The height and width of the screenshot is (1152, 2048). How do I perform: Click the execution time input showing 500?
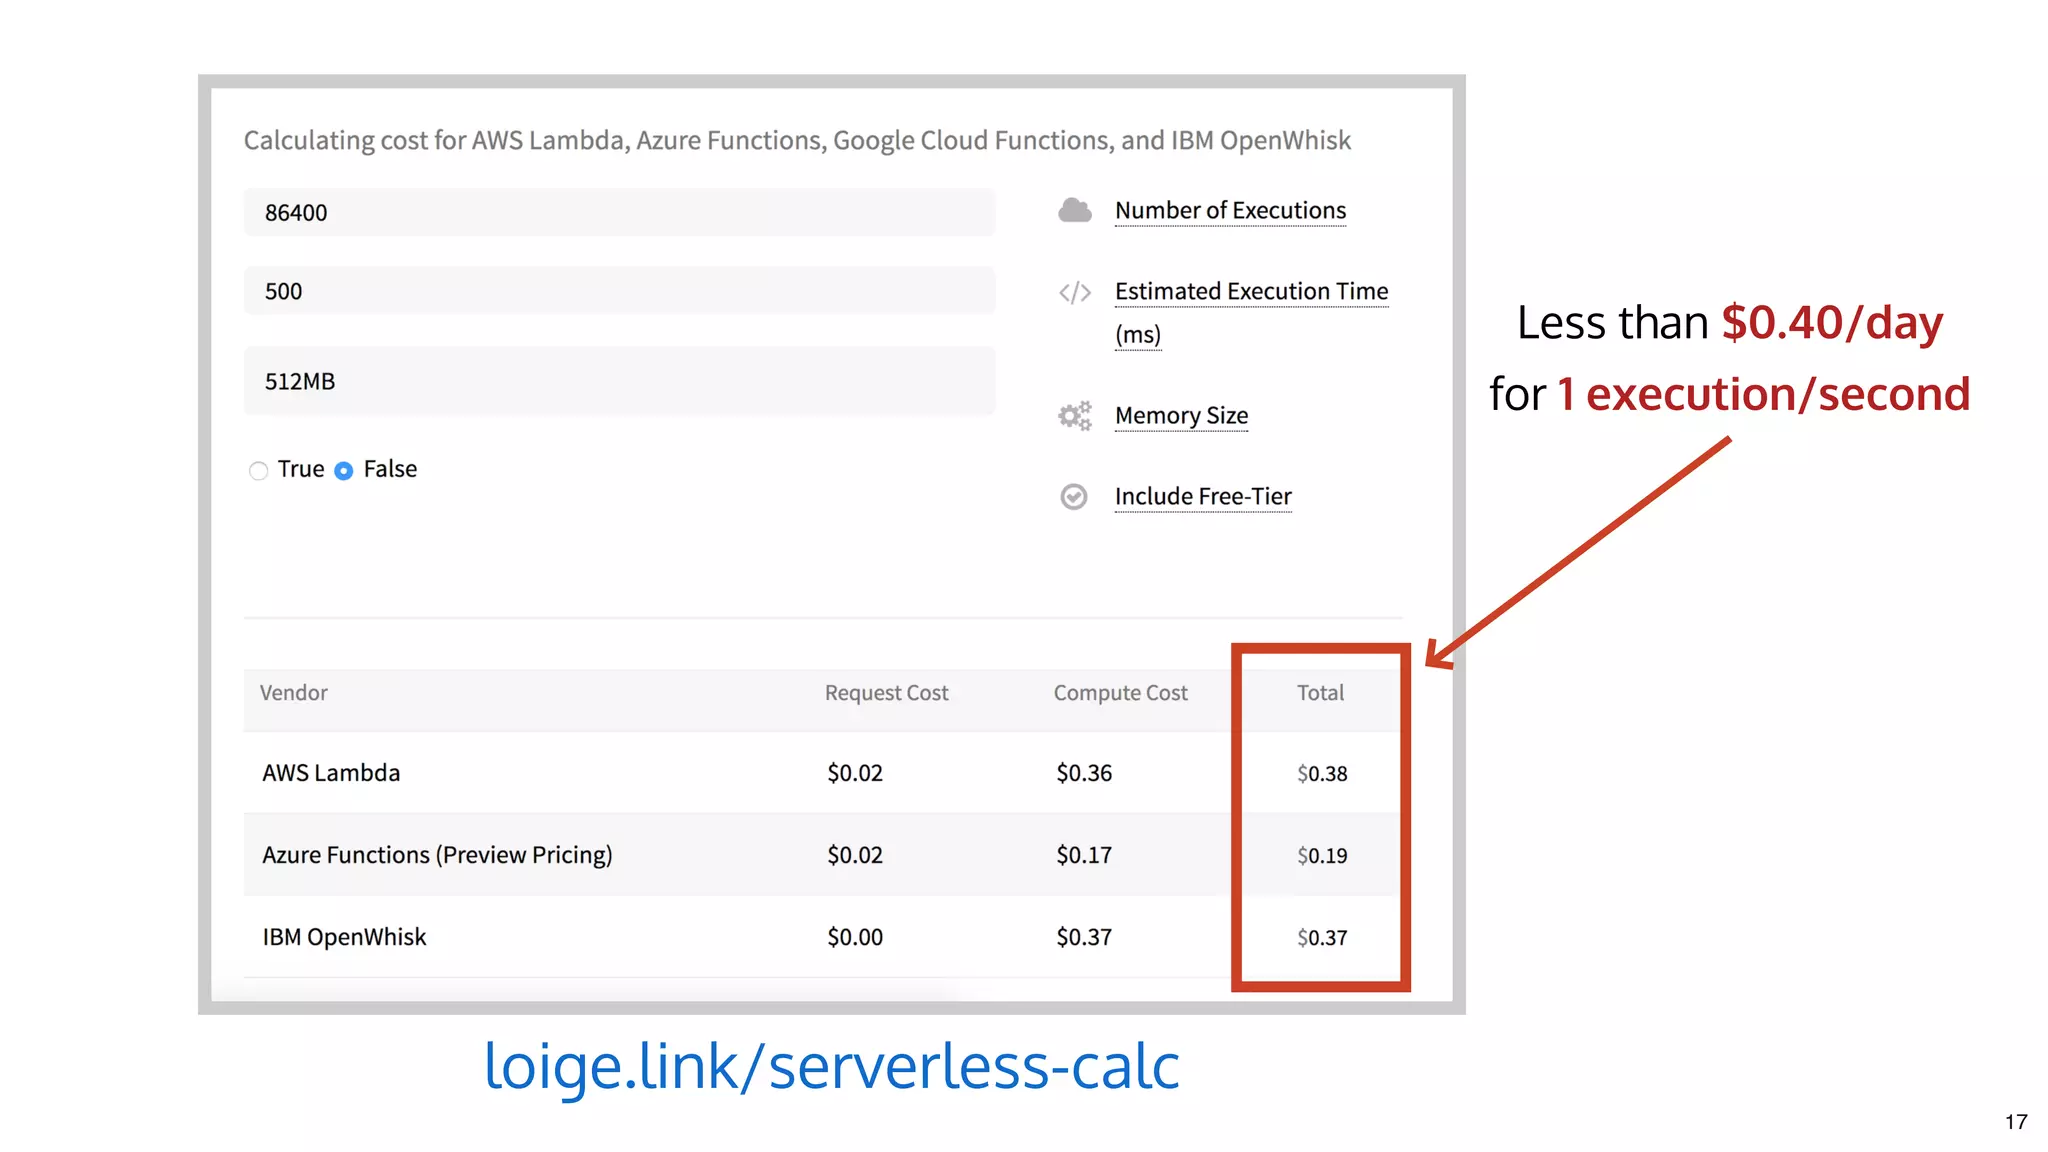coord(619,291)
